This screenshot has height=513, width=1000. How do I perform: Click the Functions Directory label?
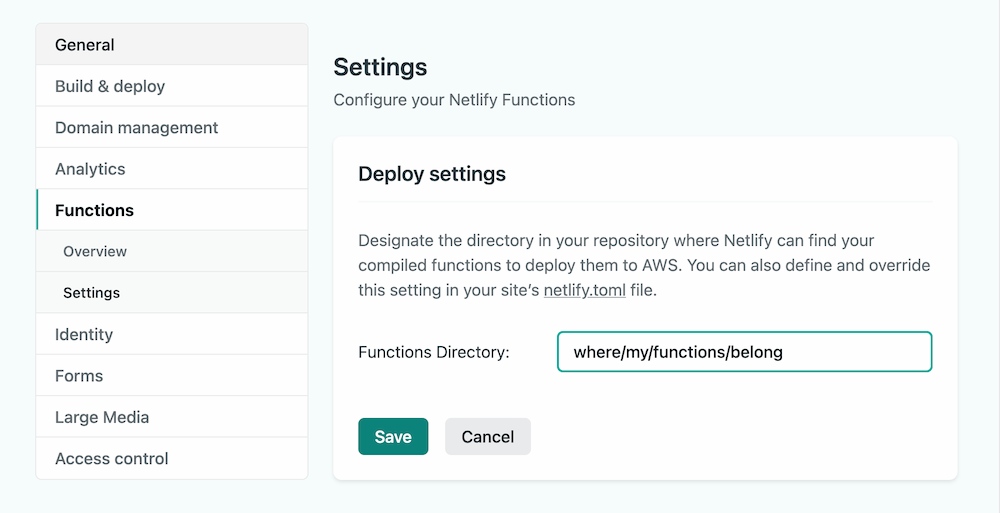click(x=434, y=352)
